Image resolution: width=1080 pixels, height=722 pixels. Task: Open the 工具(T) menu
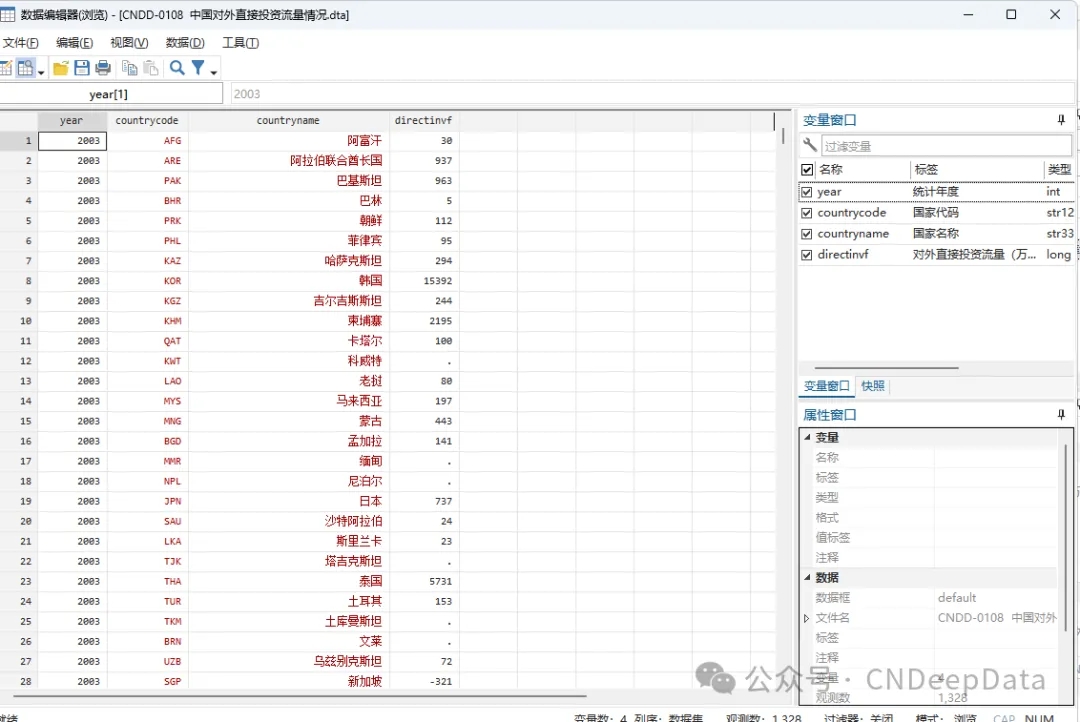coord(240,43)
